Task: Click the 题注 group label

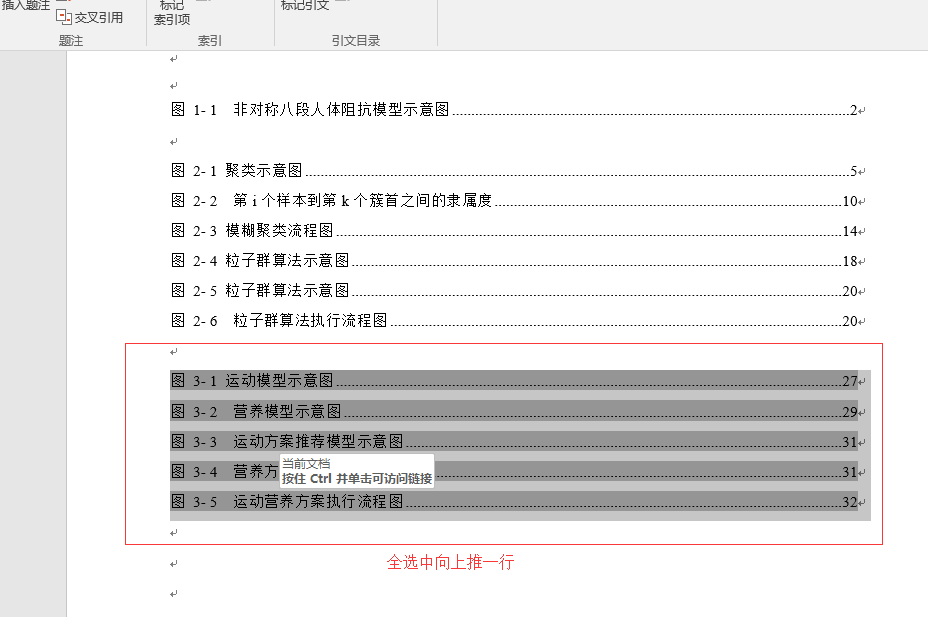Action: (x=71, y=41)
